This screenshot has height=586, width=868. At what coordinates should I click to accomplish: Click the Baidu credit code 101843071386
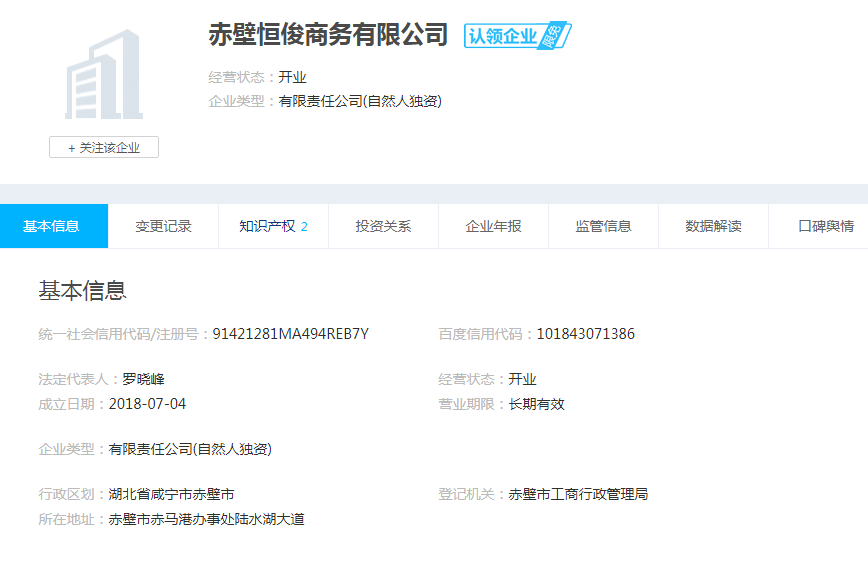click(x=585, y=334)
